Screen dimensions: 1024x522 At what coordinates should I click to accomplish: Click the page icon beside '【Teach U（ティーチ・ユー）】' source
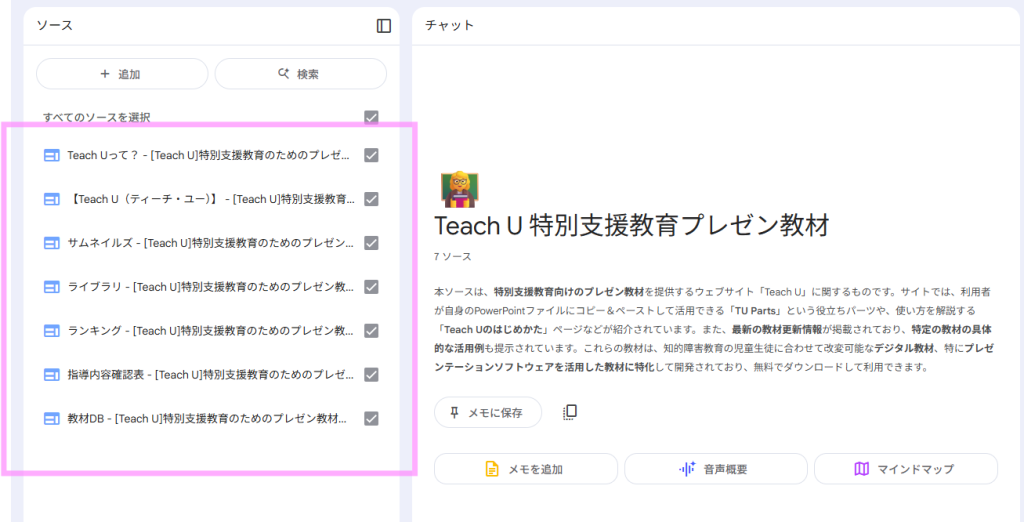52,199
